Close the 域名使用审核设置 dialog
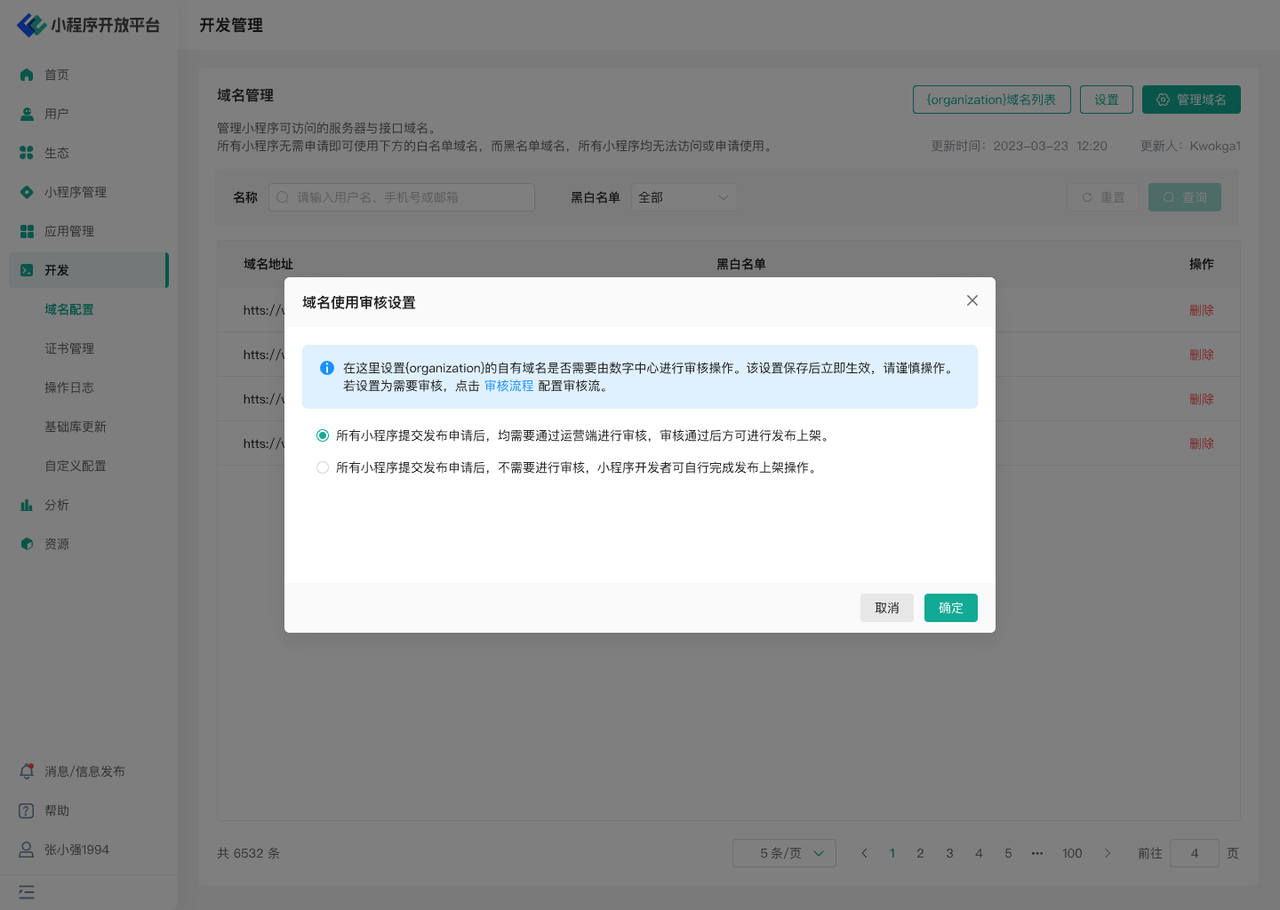Screen dimensions: 1280x910 coord(972,301)
